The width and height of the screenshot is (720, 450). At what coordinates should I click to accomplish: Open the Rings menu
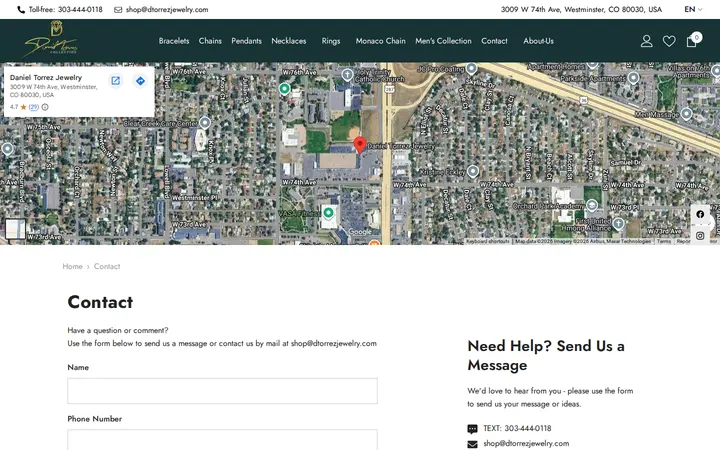point(331,41)
